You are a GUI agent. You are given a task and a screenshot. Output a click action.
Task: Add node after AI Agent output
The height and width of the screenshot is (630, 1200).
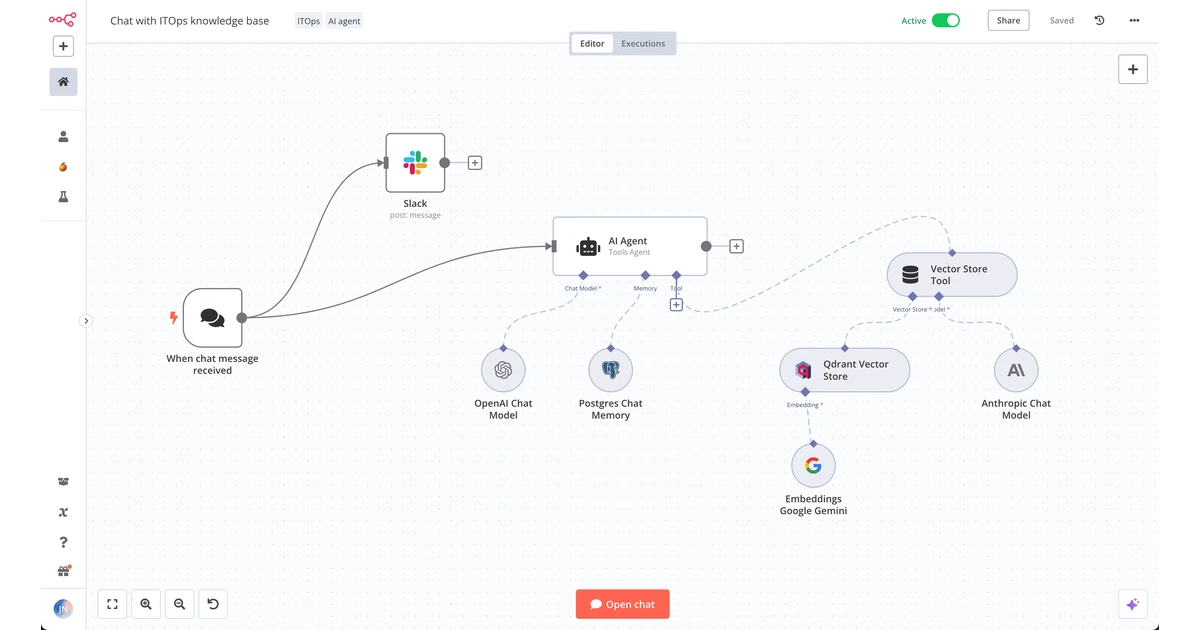coord(737,246)
